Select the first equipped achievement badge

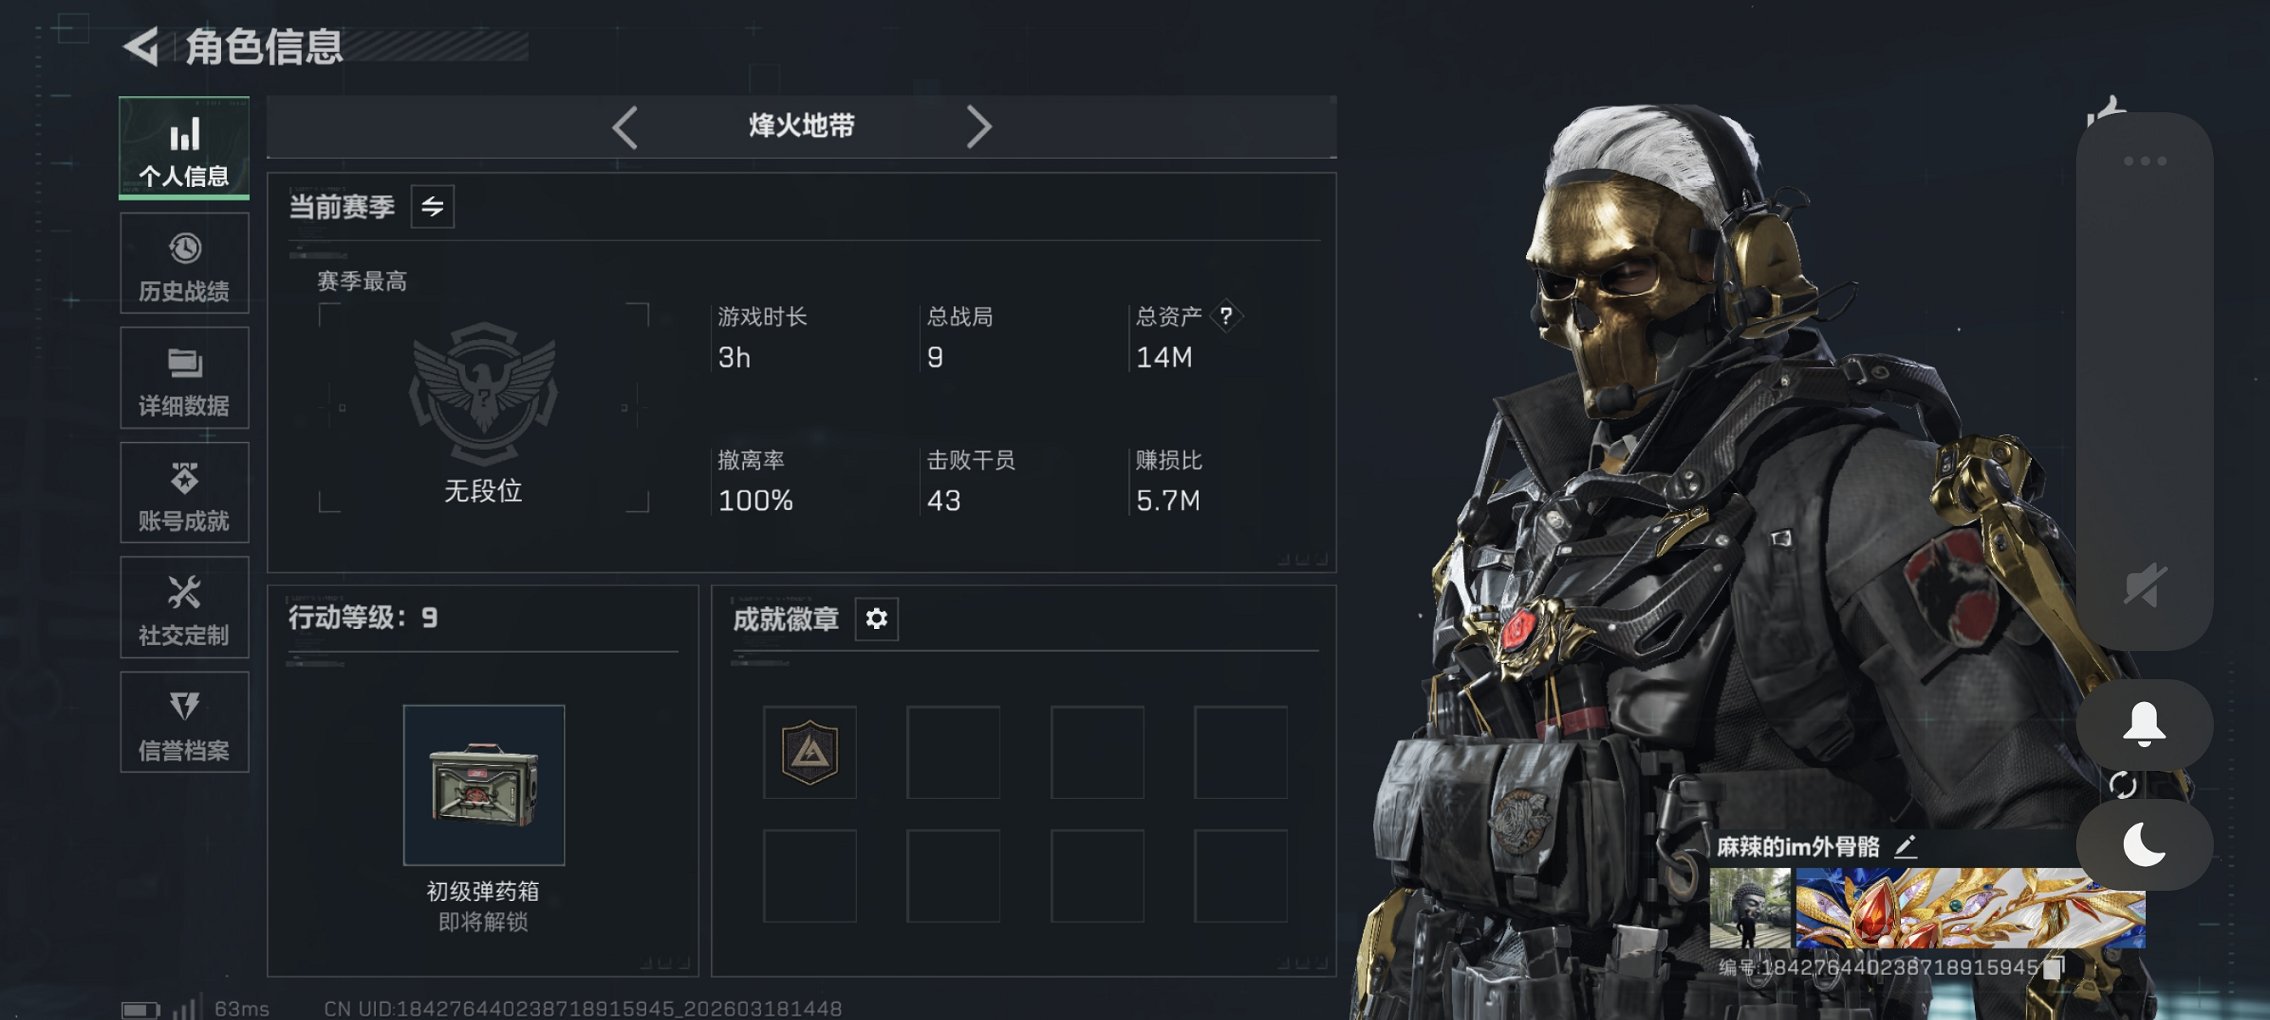(809, 752)
